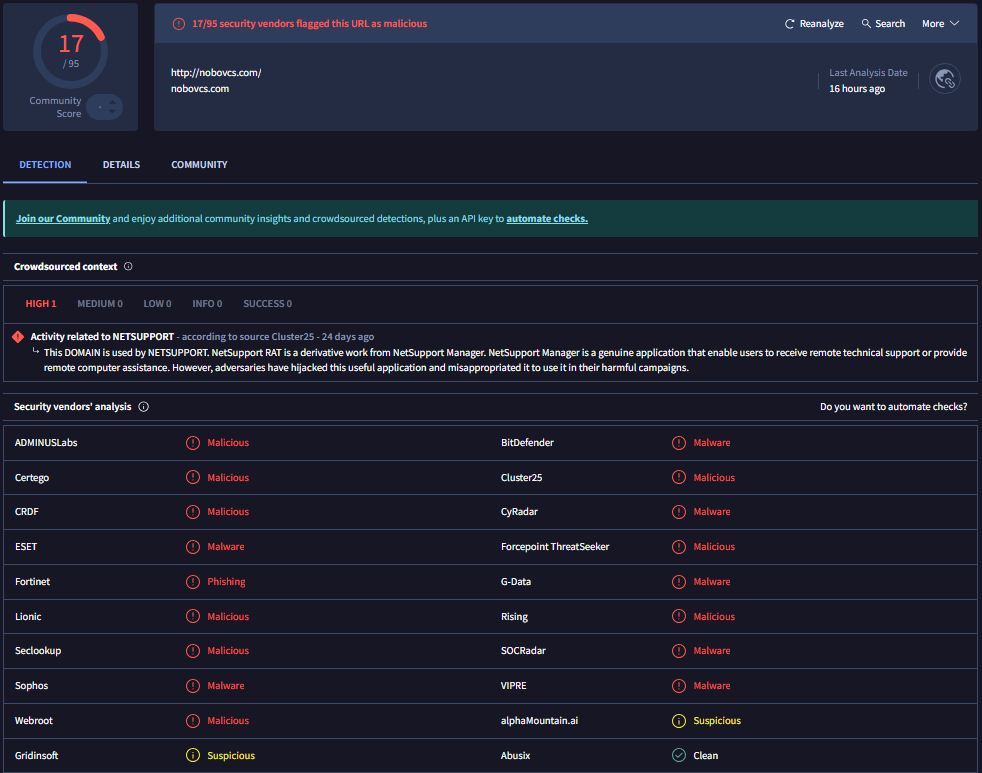Click the ESET 'Malware' verdict text

click(225, 547)
